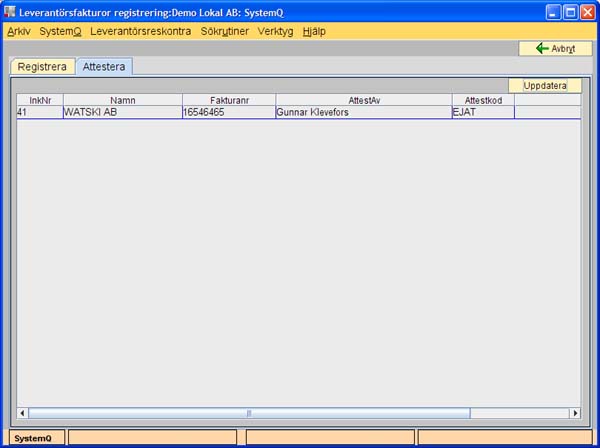The width and height of the screenshot is (600, 448).
Task: Select invoice number 16546465 cell
Action: pos(229,112)
